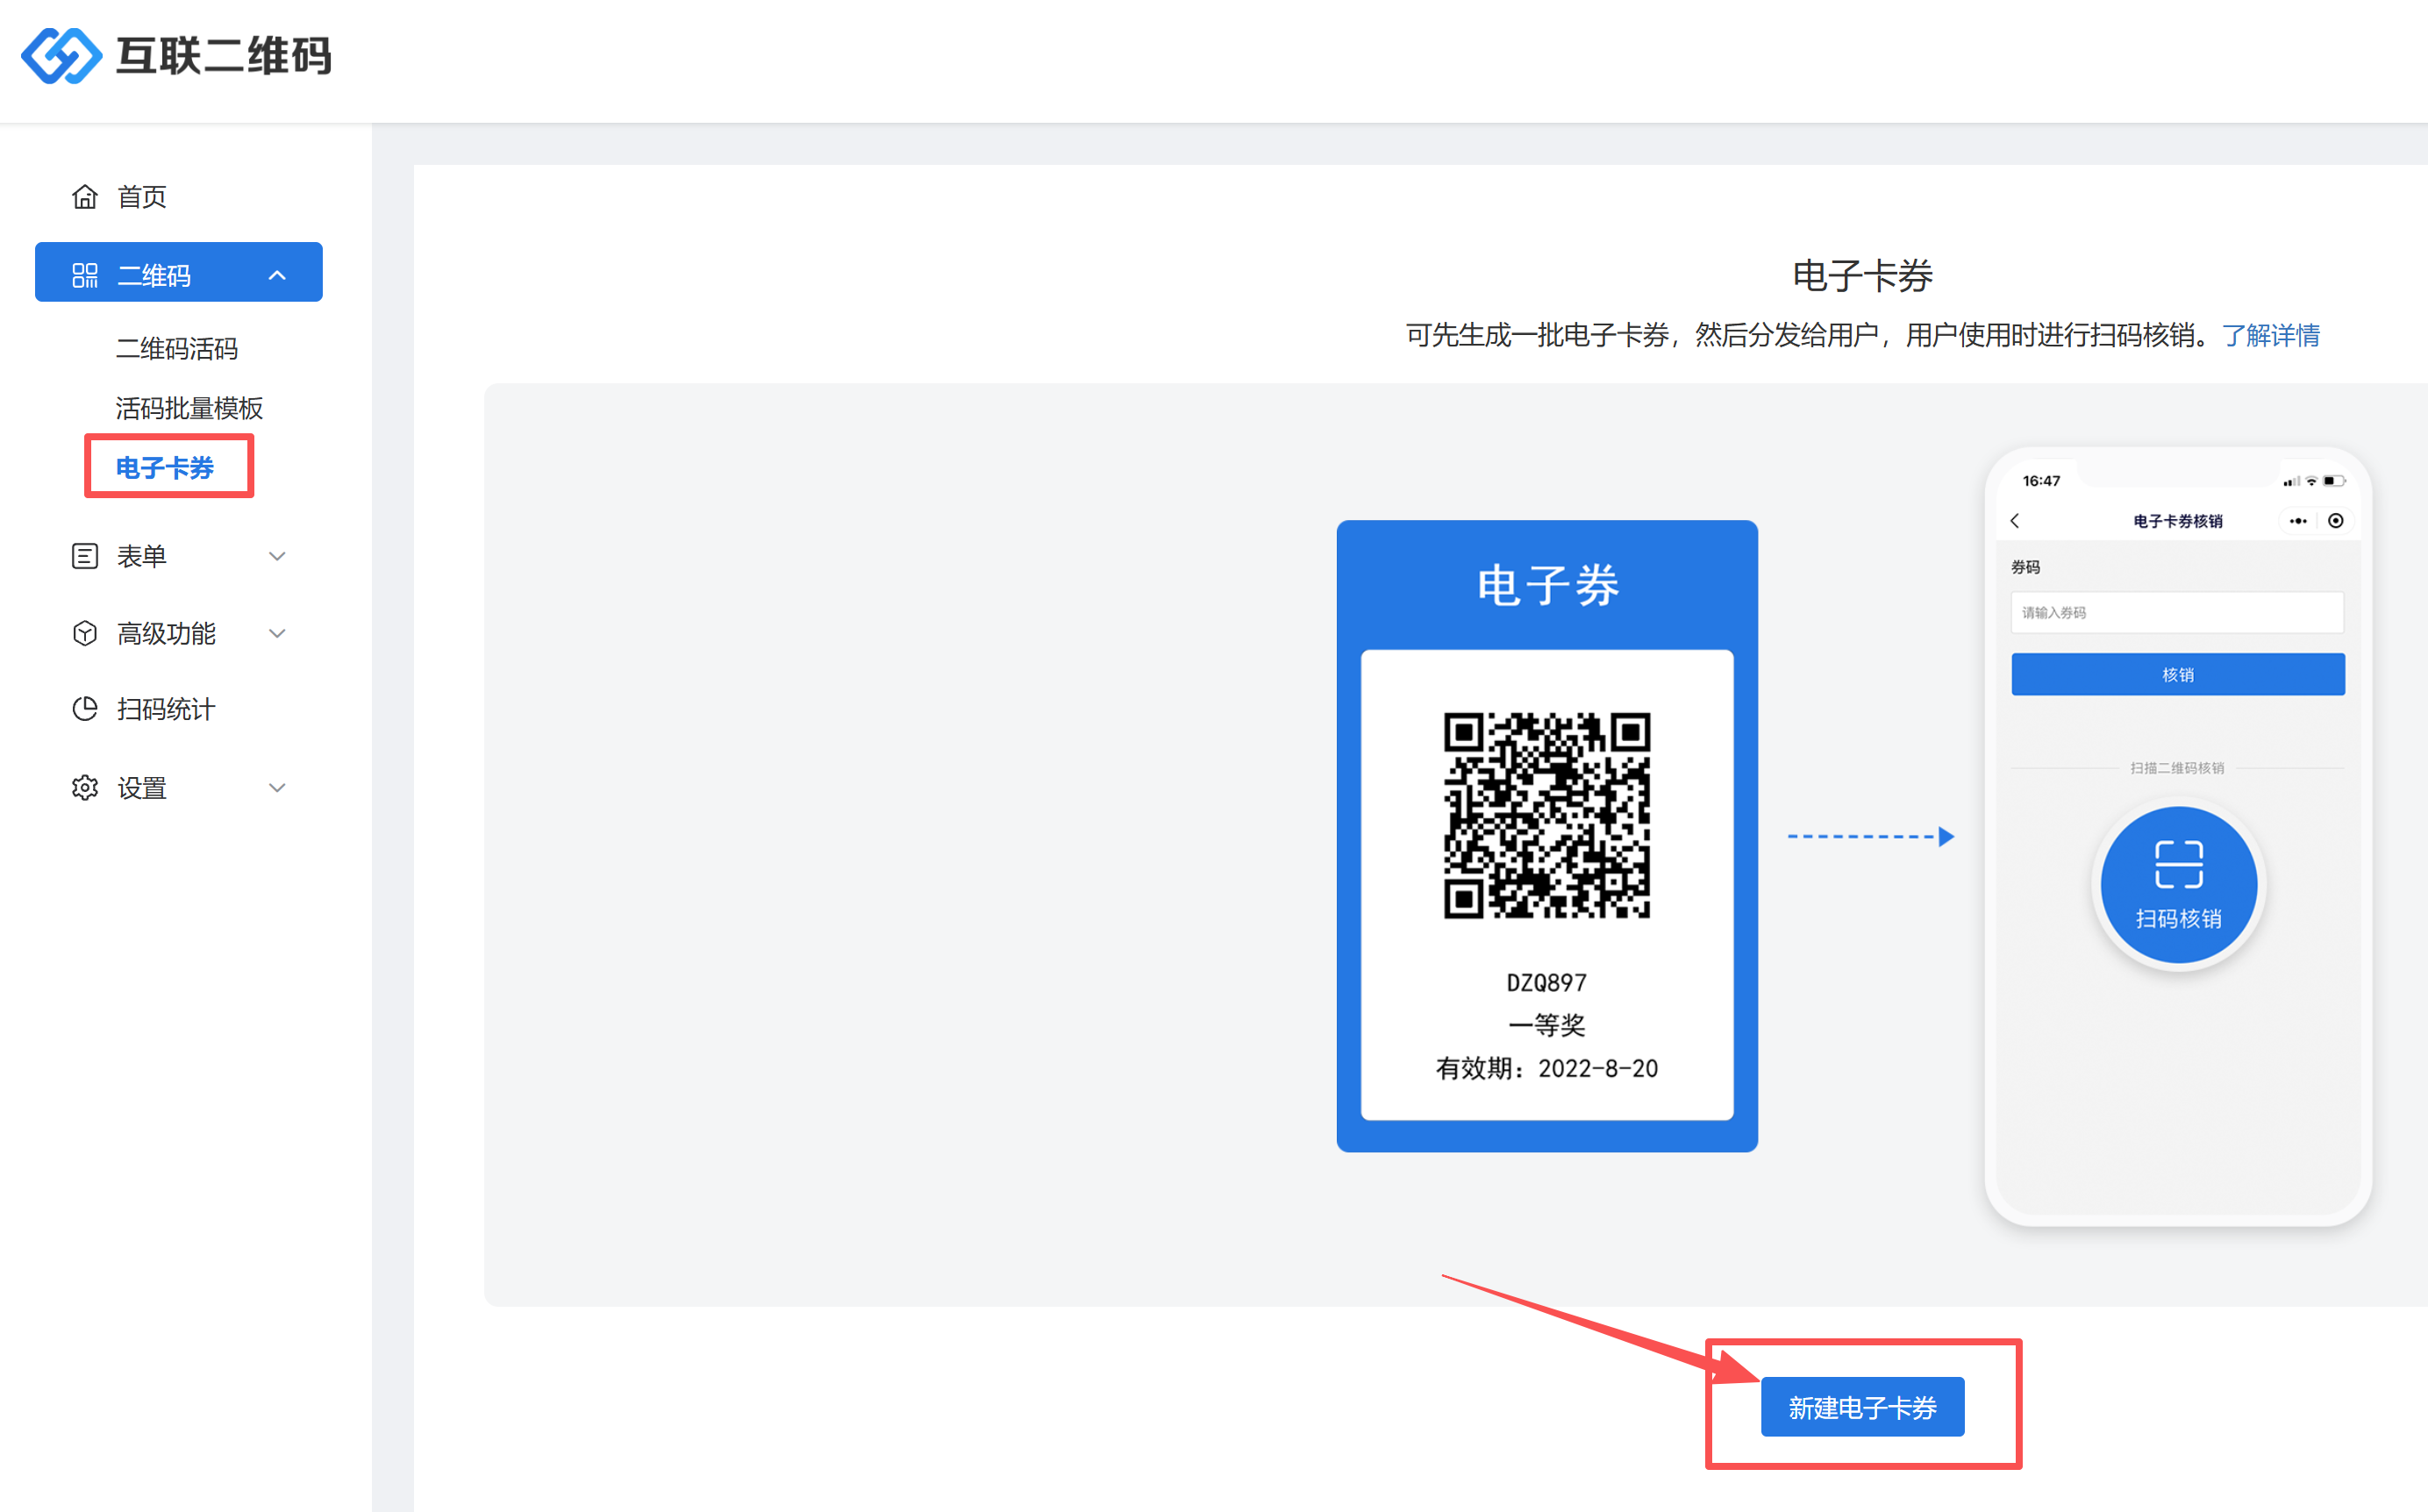The height and width of the screenshot is (1512, 2428).
Task: Open the 活码批量模板 submenu item
Action: [x=189, y=408]
